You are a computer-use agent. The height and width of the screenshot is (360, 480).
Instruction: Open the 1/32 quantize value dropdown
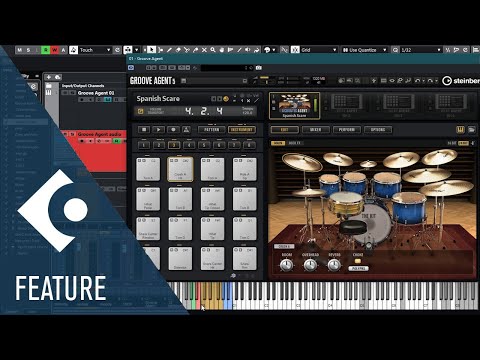click(421, 50)
